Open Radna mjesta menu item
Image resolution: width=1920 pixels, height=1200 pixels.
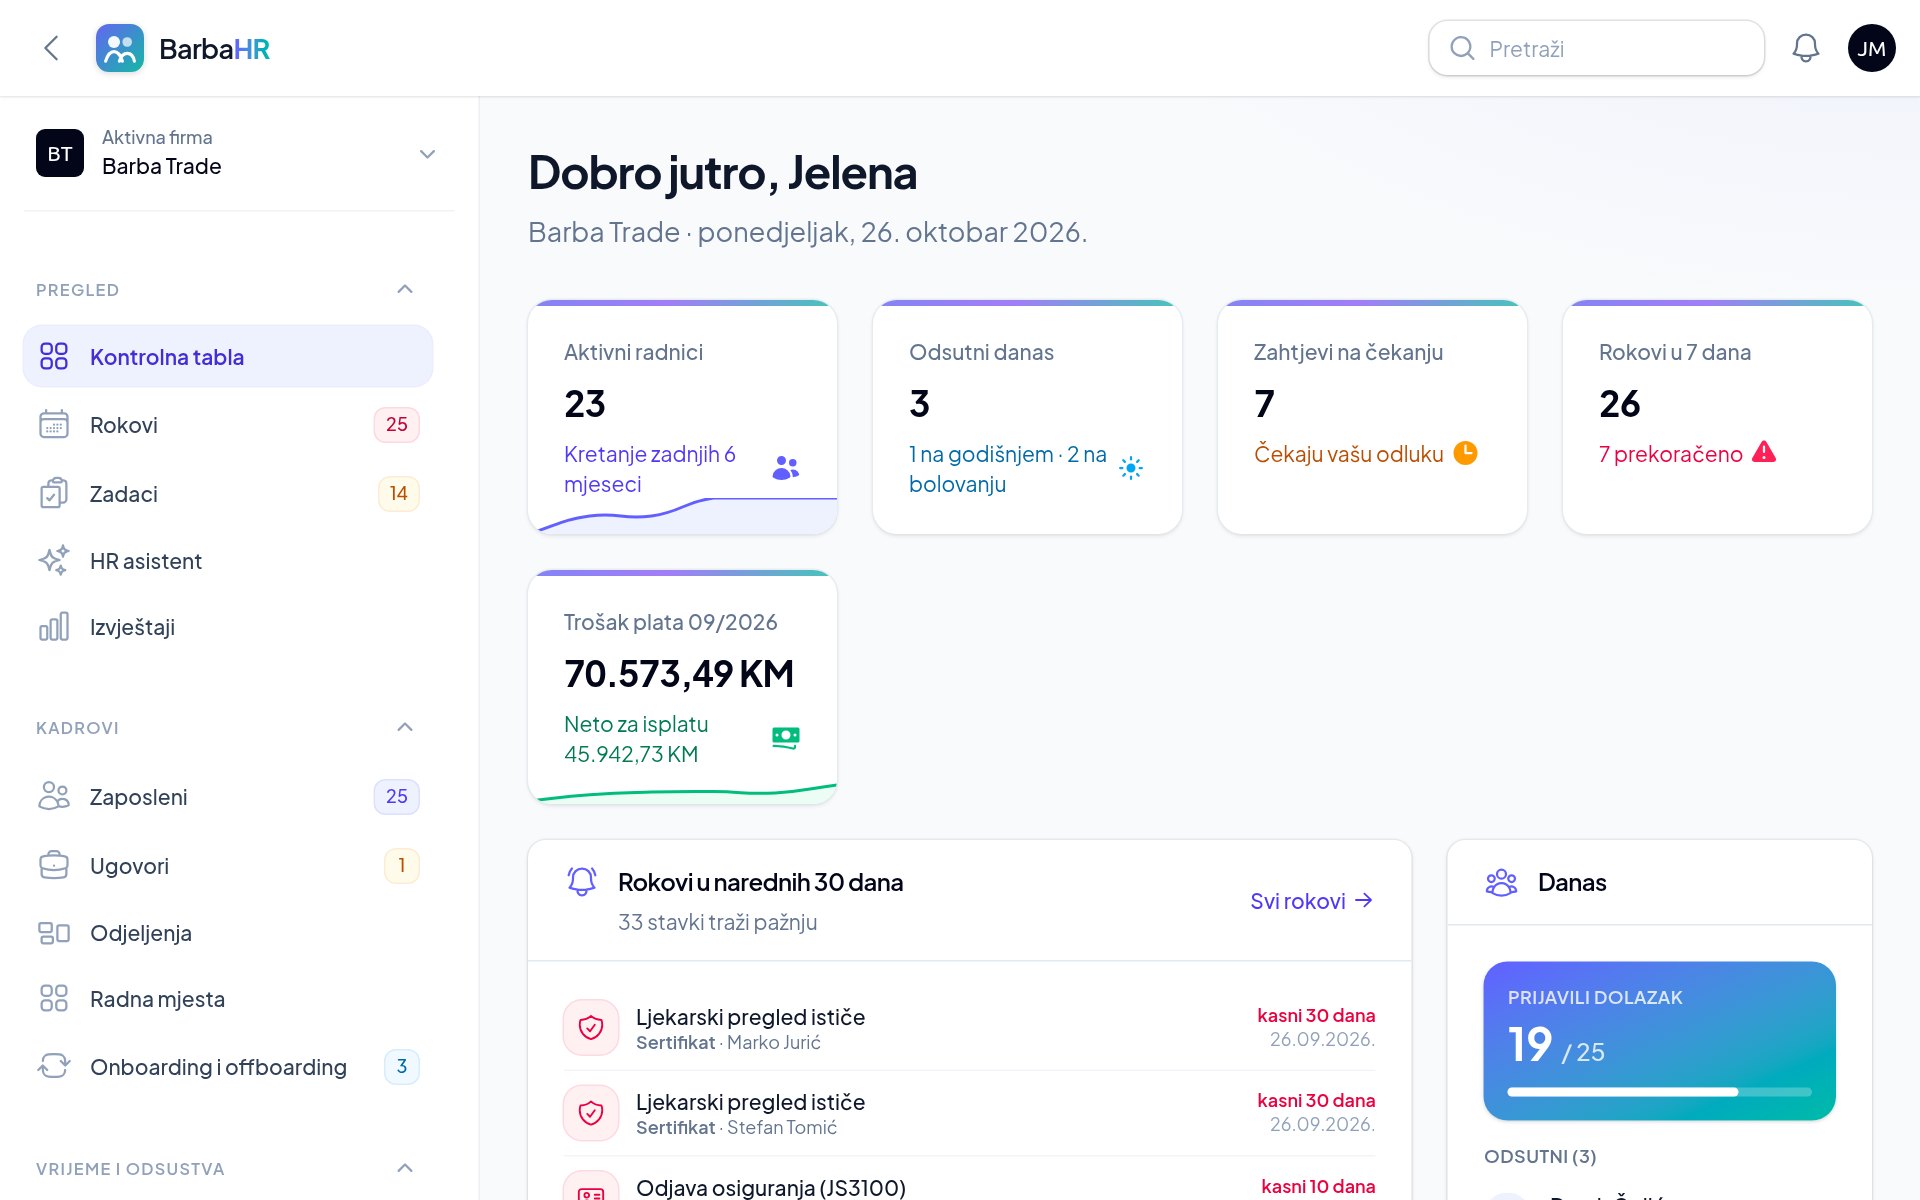(x=228, y=998)
